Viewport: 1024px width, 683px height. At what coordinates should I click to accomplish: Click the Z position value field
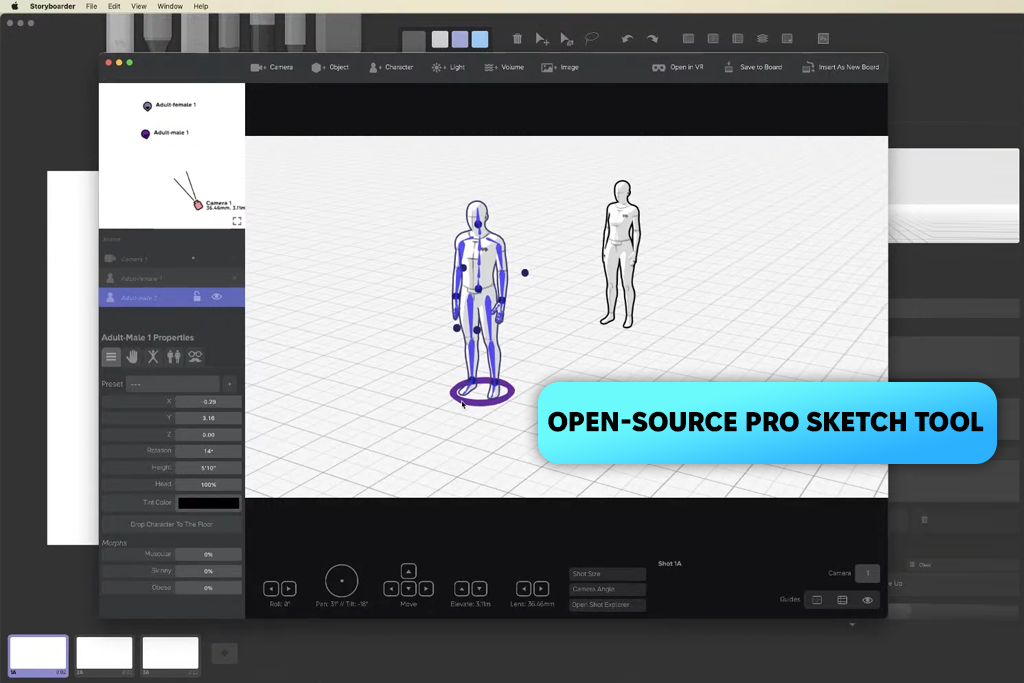(x=208, y=435)
